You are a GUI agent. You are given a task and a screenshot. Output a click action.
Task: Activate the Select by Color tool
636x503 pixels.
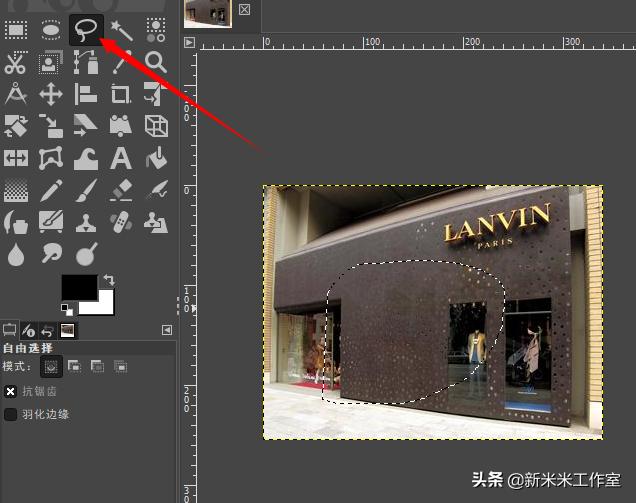[156, 30]
